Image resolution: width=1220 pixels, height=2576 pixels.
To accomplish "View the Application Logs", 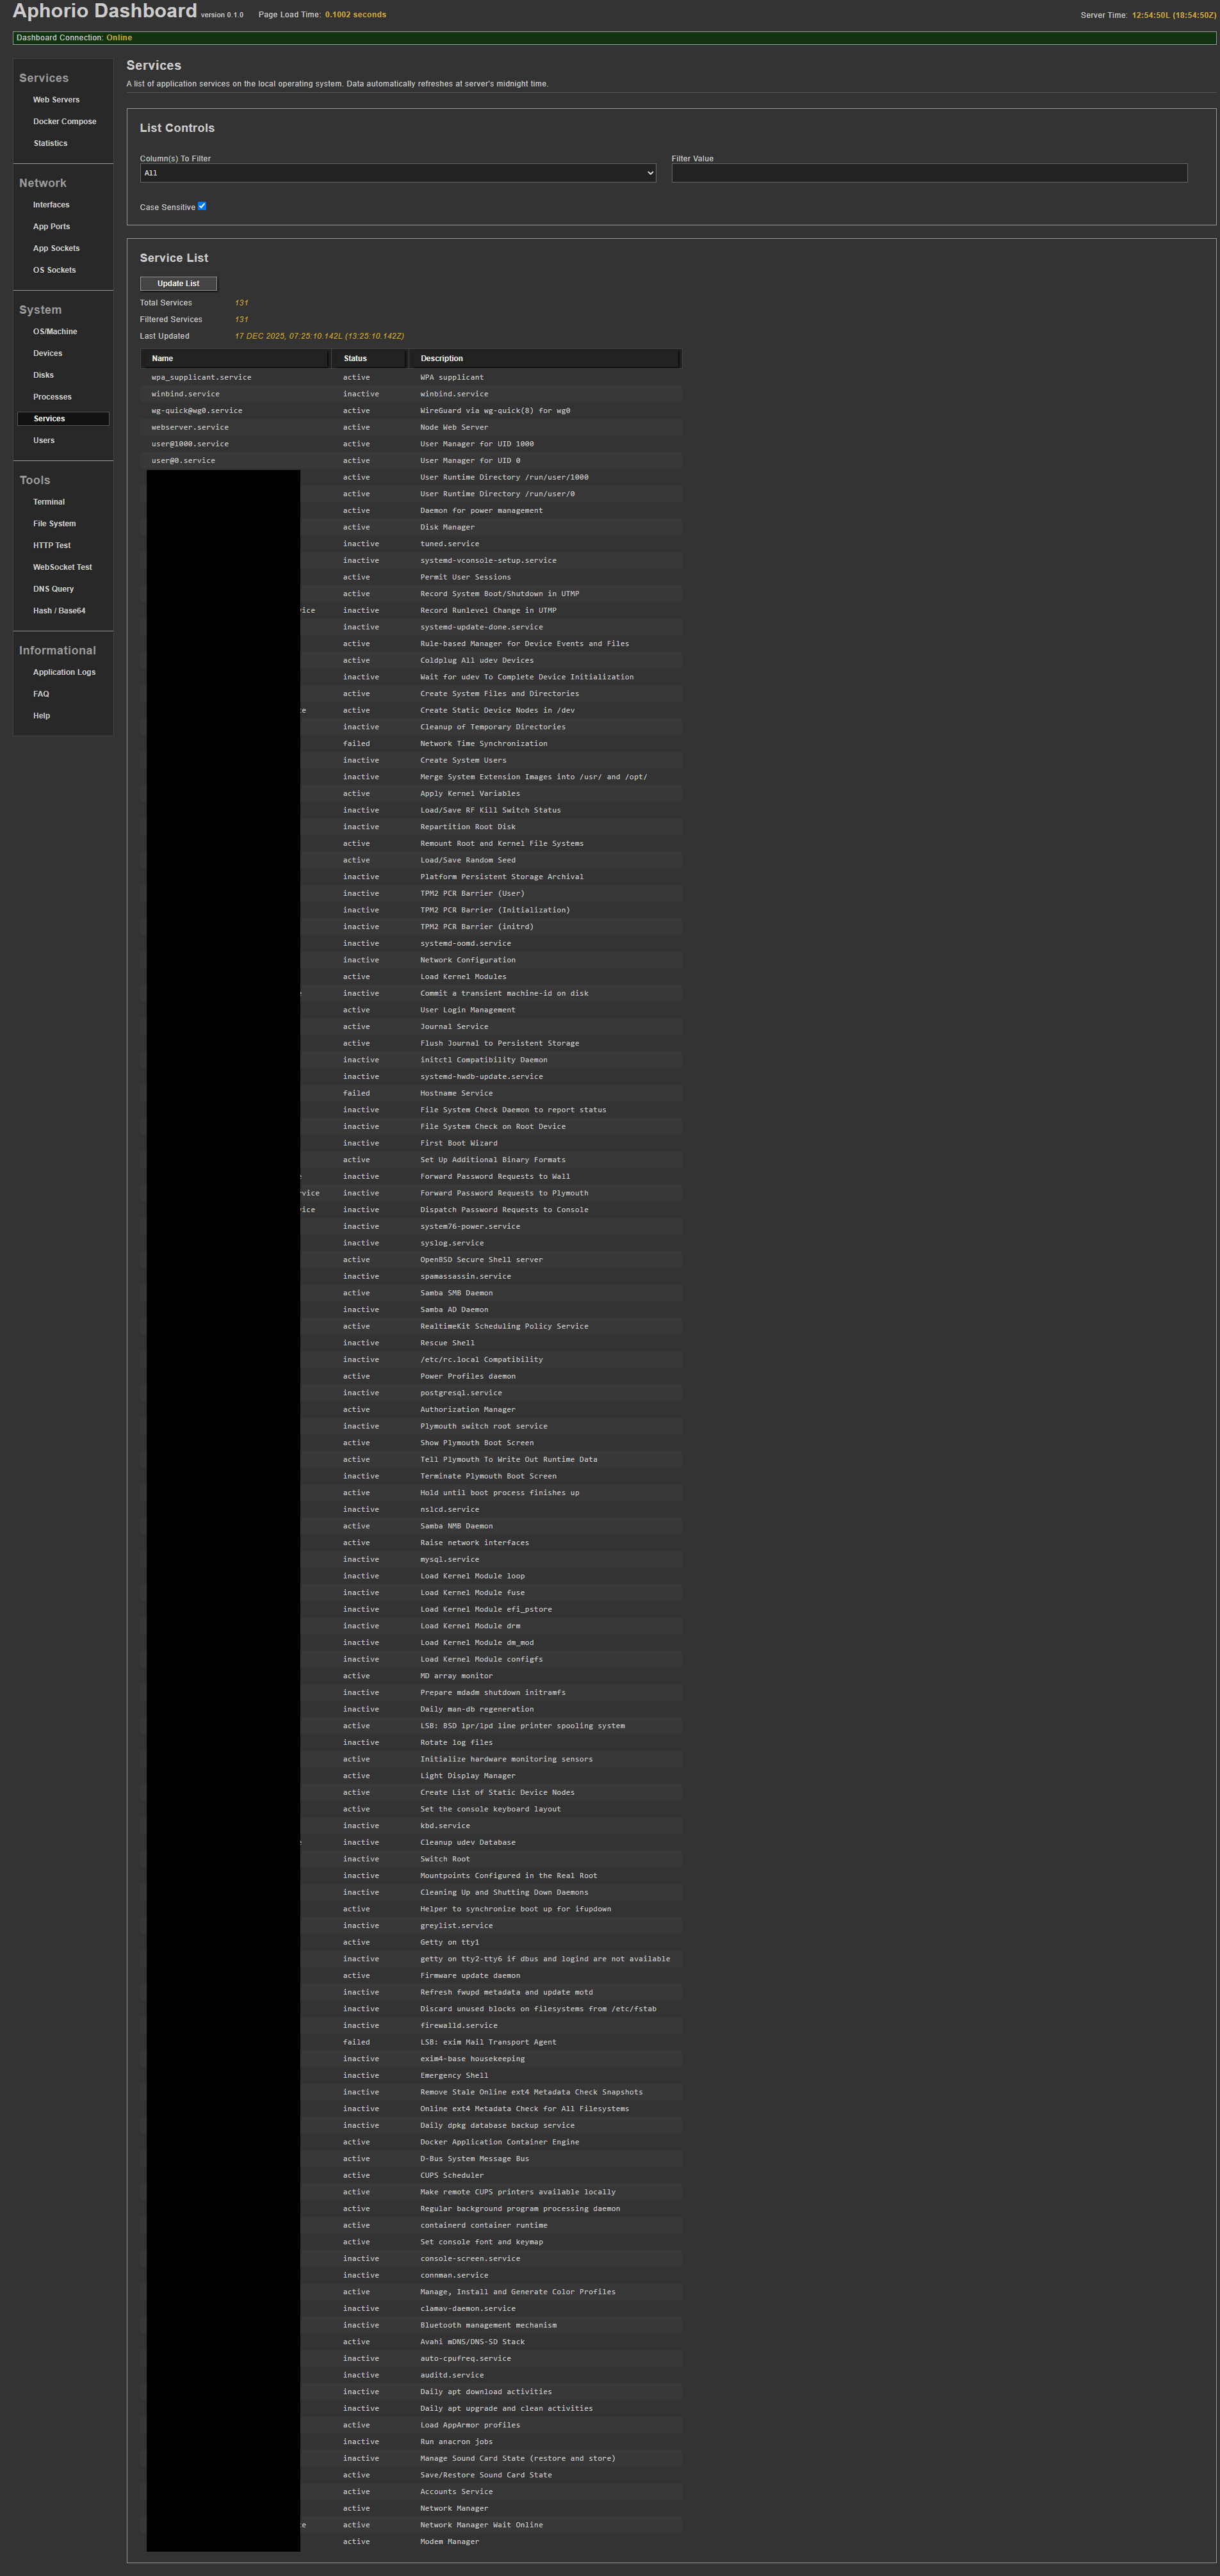I will click(64, 672).
